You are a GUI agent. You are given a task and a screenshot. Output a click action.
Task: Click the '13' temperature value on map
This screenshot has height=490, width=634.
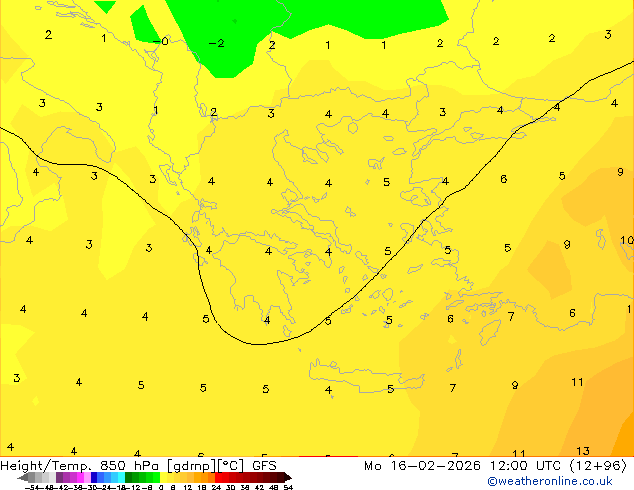tap(583, 451)
